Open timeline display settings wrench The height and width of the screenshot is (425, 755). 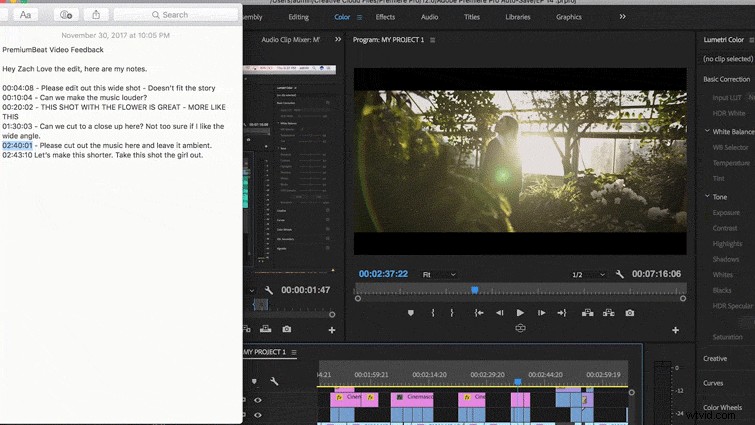(274, 381)
